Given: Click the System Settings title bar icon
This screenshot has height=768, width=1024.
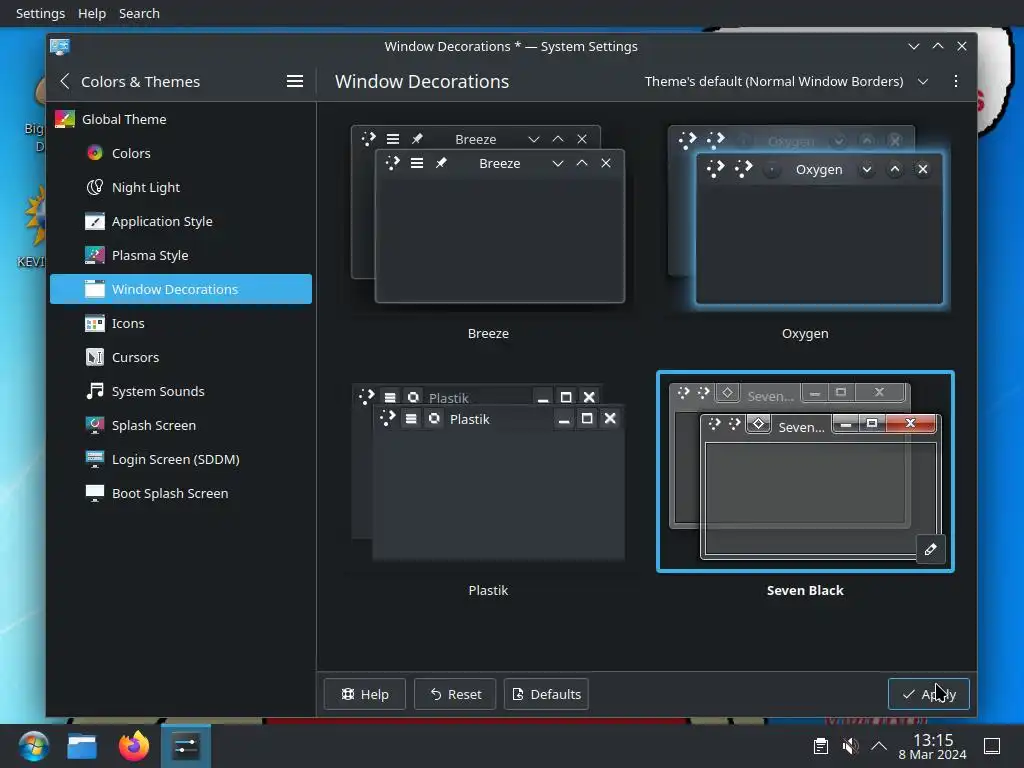Looking at the screenshot, I should click(x=59, y=46).
